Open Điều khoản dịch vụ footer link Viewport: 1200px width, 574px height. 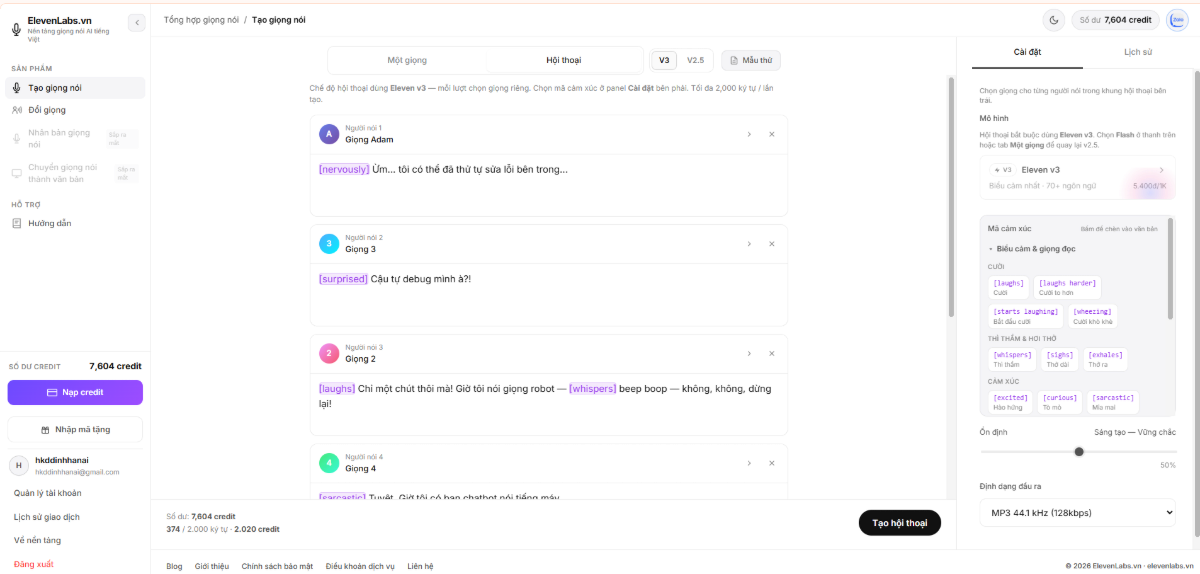[360, 566]
